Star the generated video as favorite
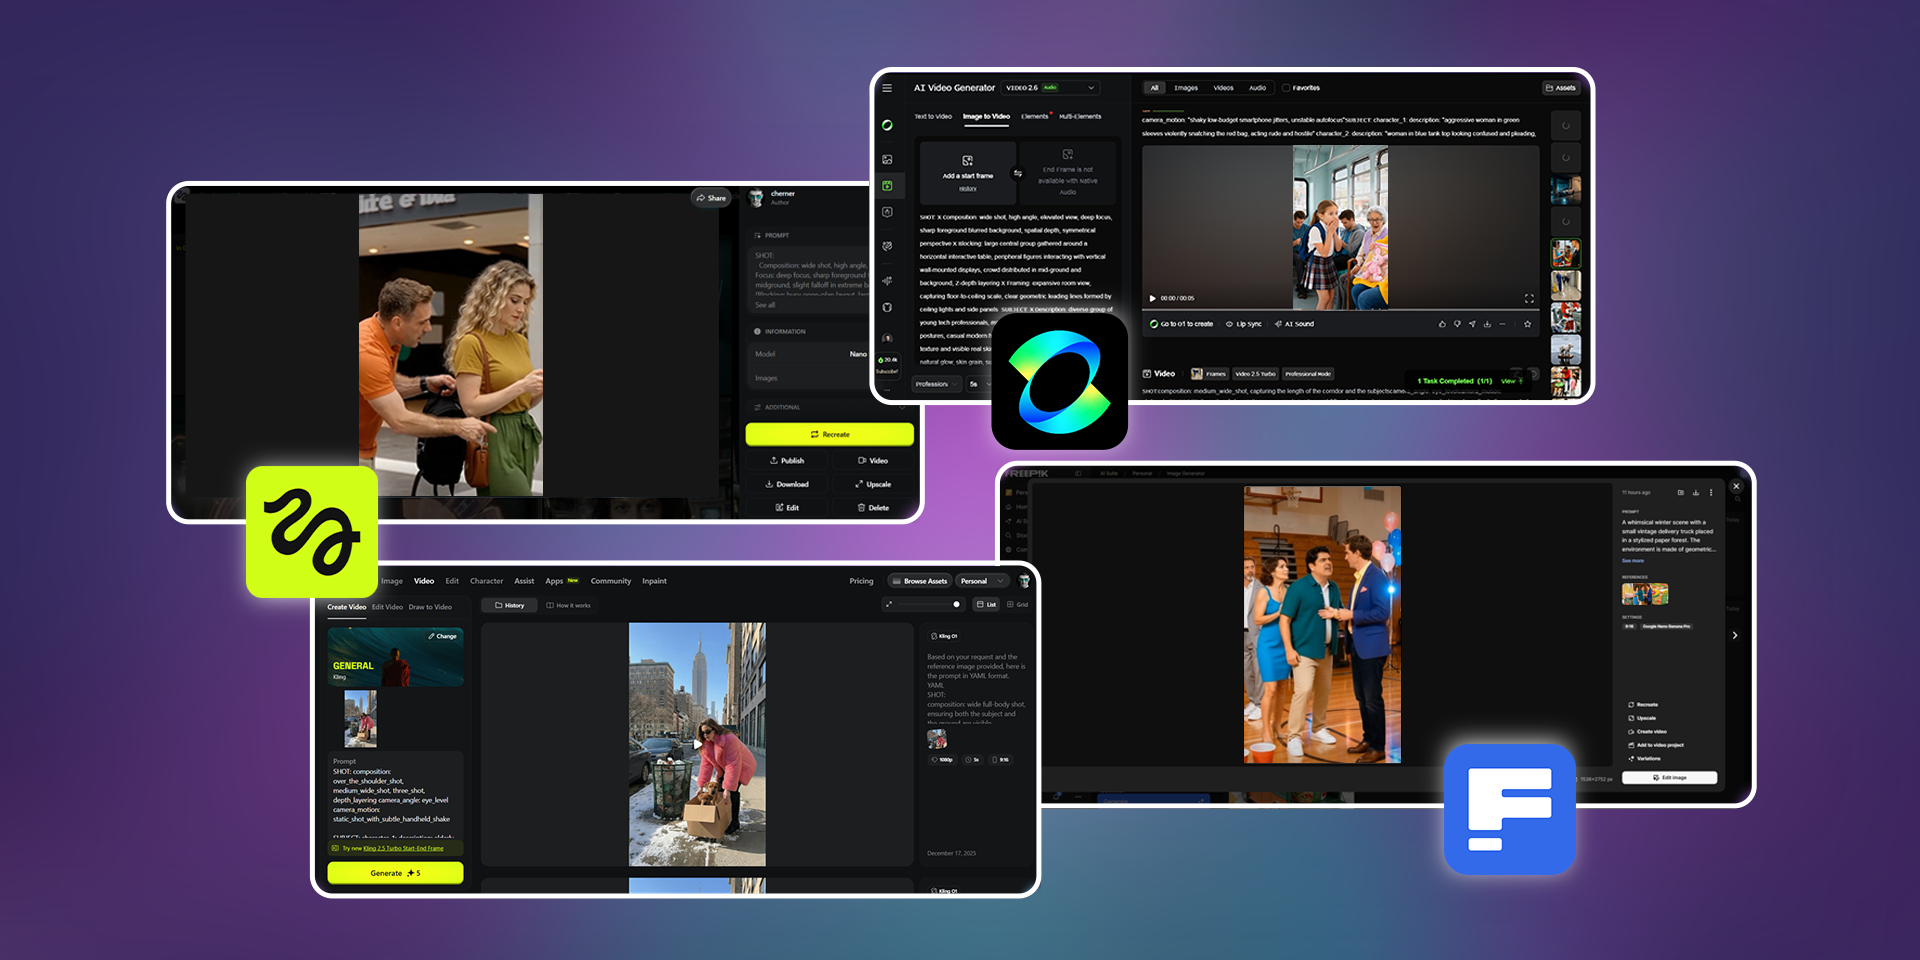Viewport: 1920px width, 960px height. tap(1527, 324)
